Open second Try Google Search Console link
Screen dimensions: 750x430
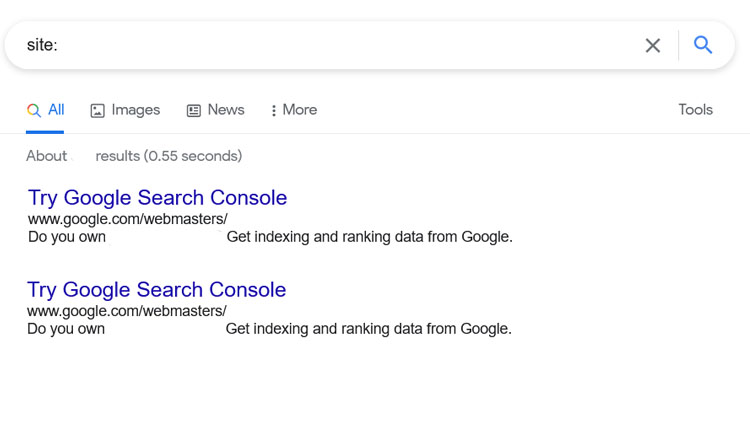156,289
